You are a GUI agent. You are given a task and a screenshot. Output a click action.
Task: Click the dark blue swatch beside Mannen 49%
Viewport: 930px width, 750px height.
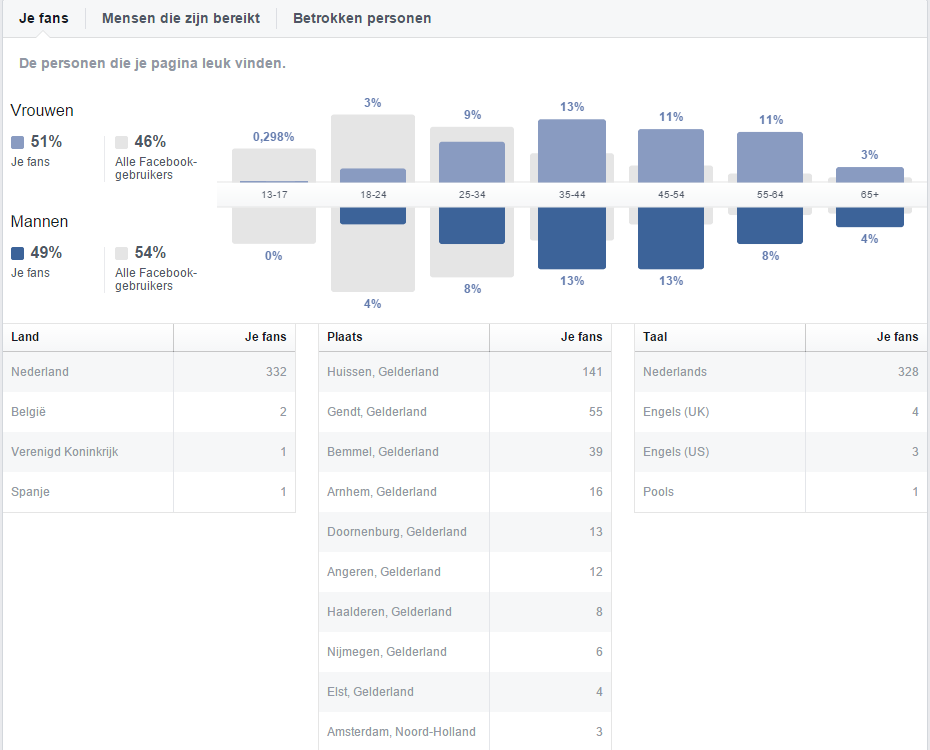pyautogui.click(x=18, y=254)
